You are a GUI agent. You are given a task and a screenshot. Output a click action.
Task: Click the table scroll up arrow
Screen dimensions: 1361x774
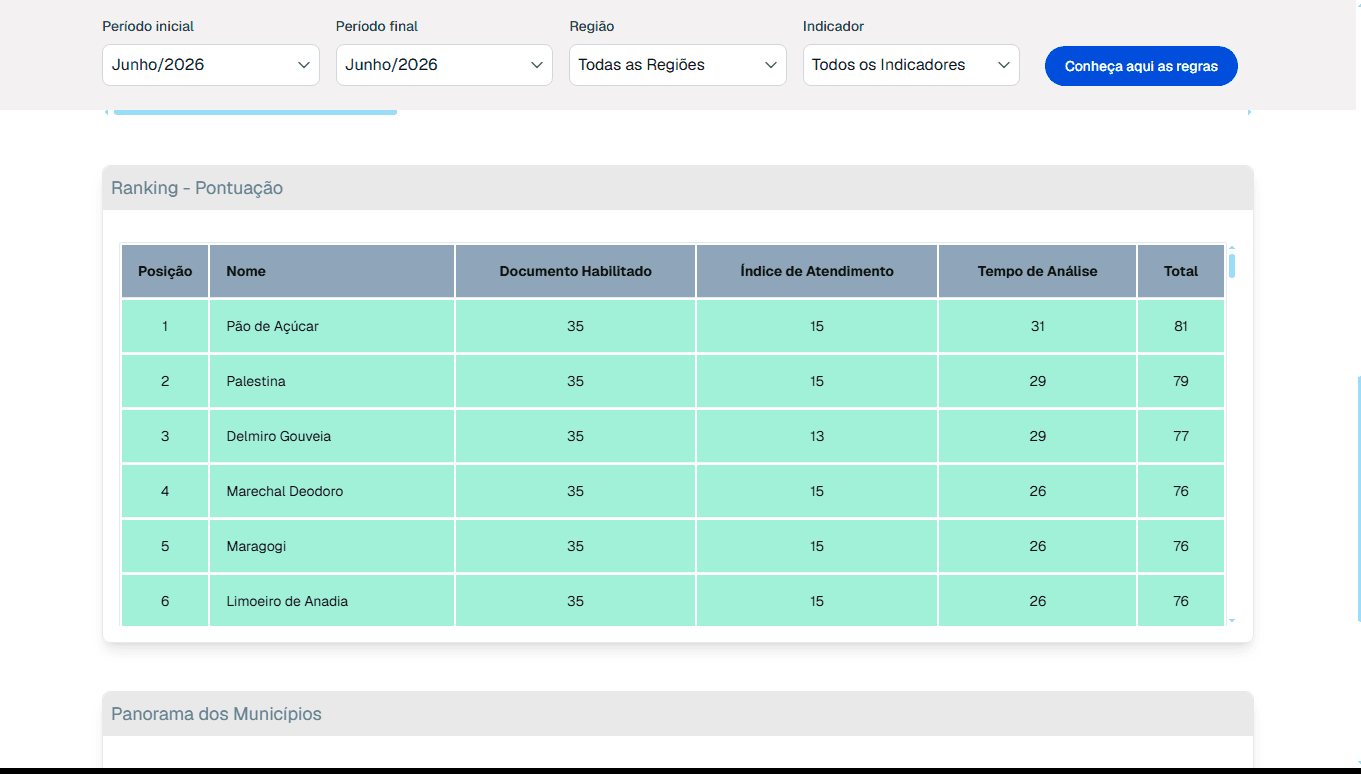pyautogui.click(x=1232, y=248)
